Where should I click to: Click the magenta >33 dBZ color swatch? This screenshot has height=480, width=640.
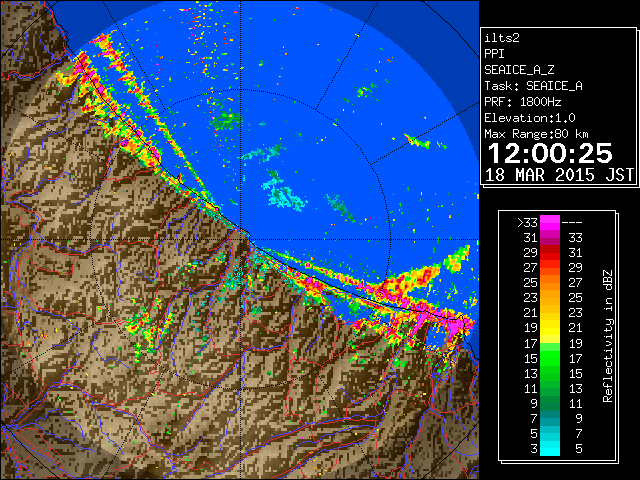click(x=550, y=223)
